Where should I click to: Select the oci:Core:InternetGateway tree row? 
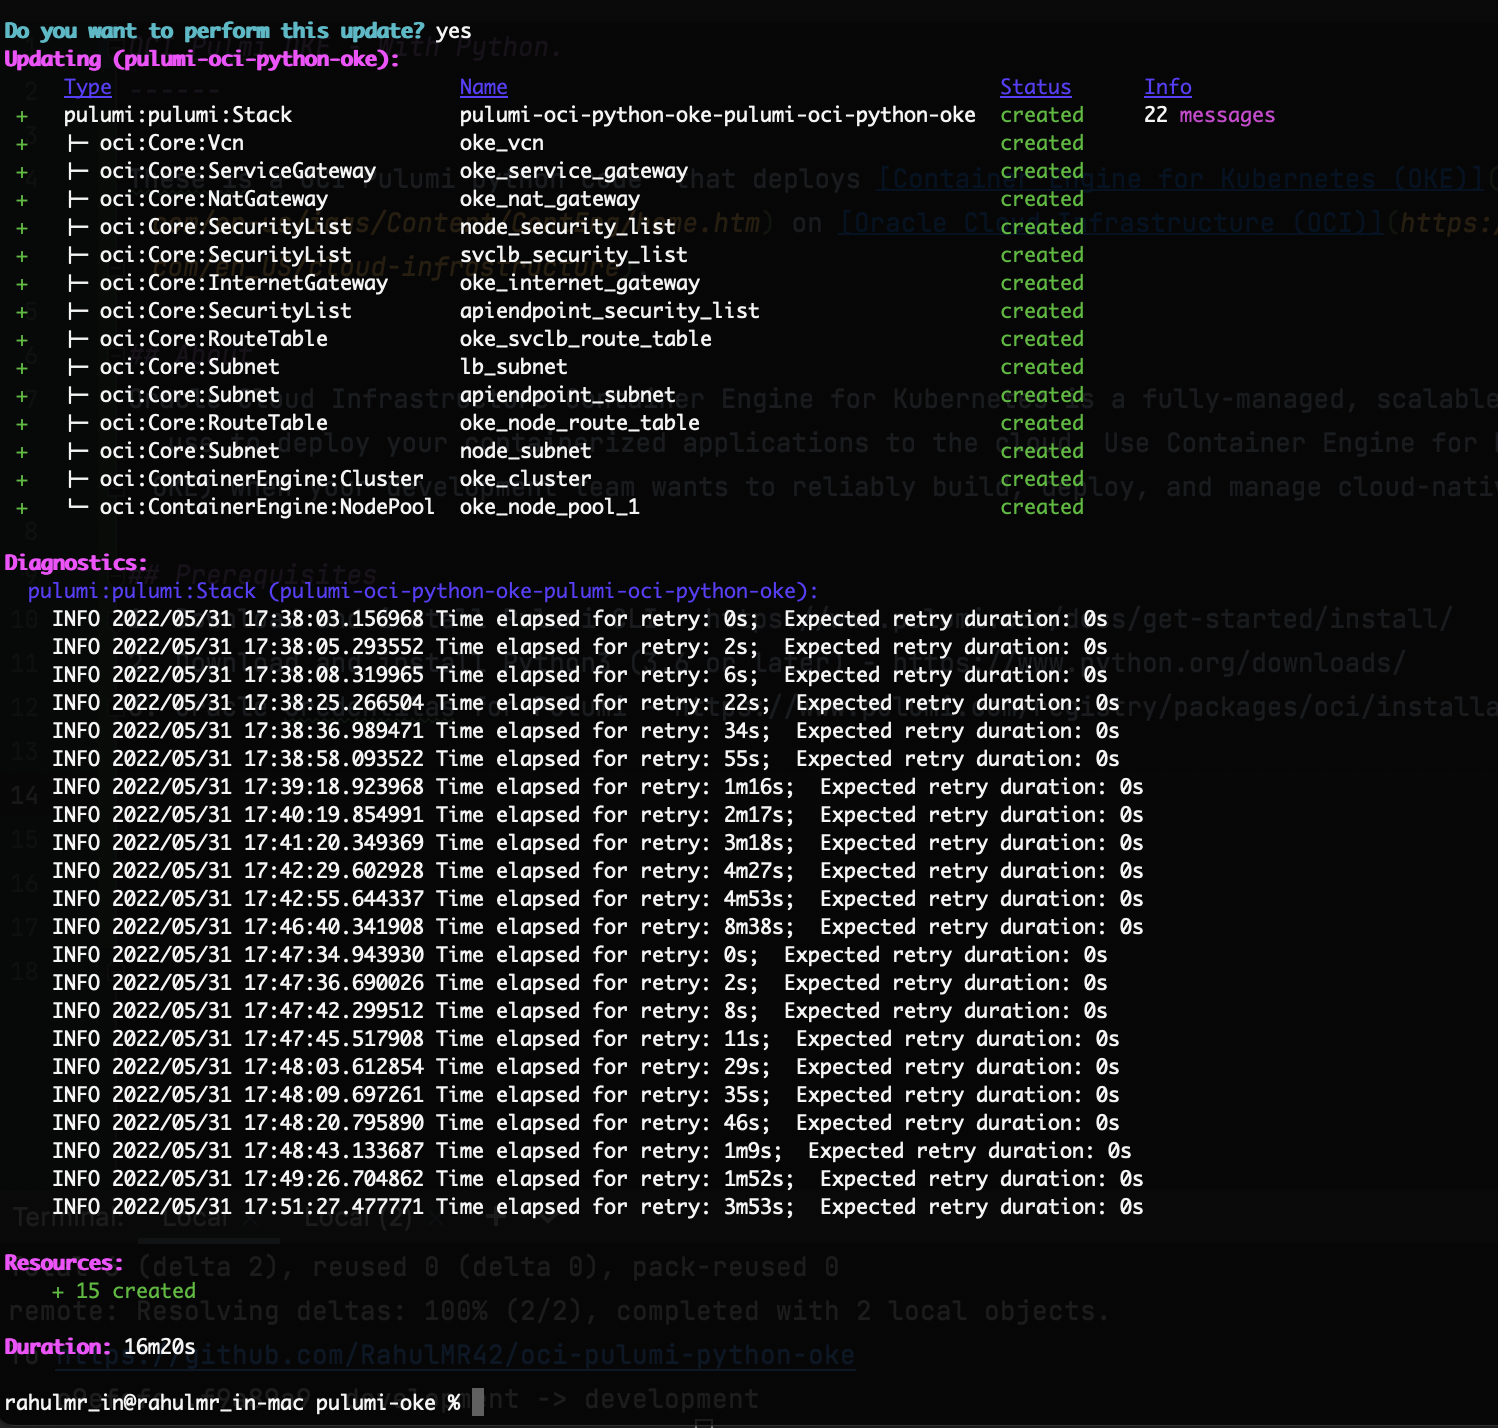click(228, 283)
